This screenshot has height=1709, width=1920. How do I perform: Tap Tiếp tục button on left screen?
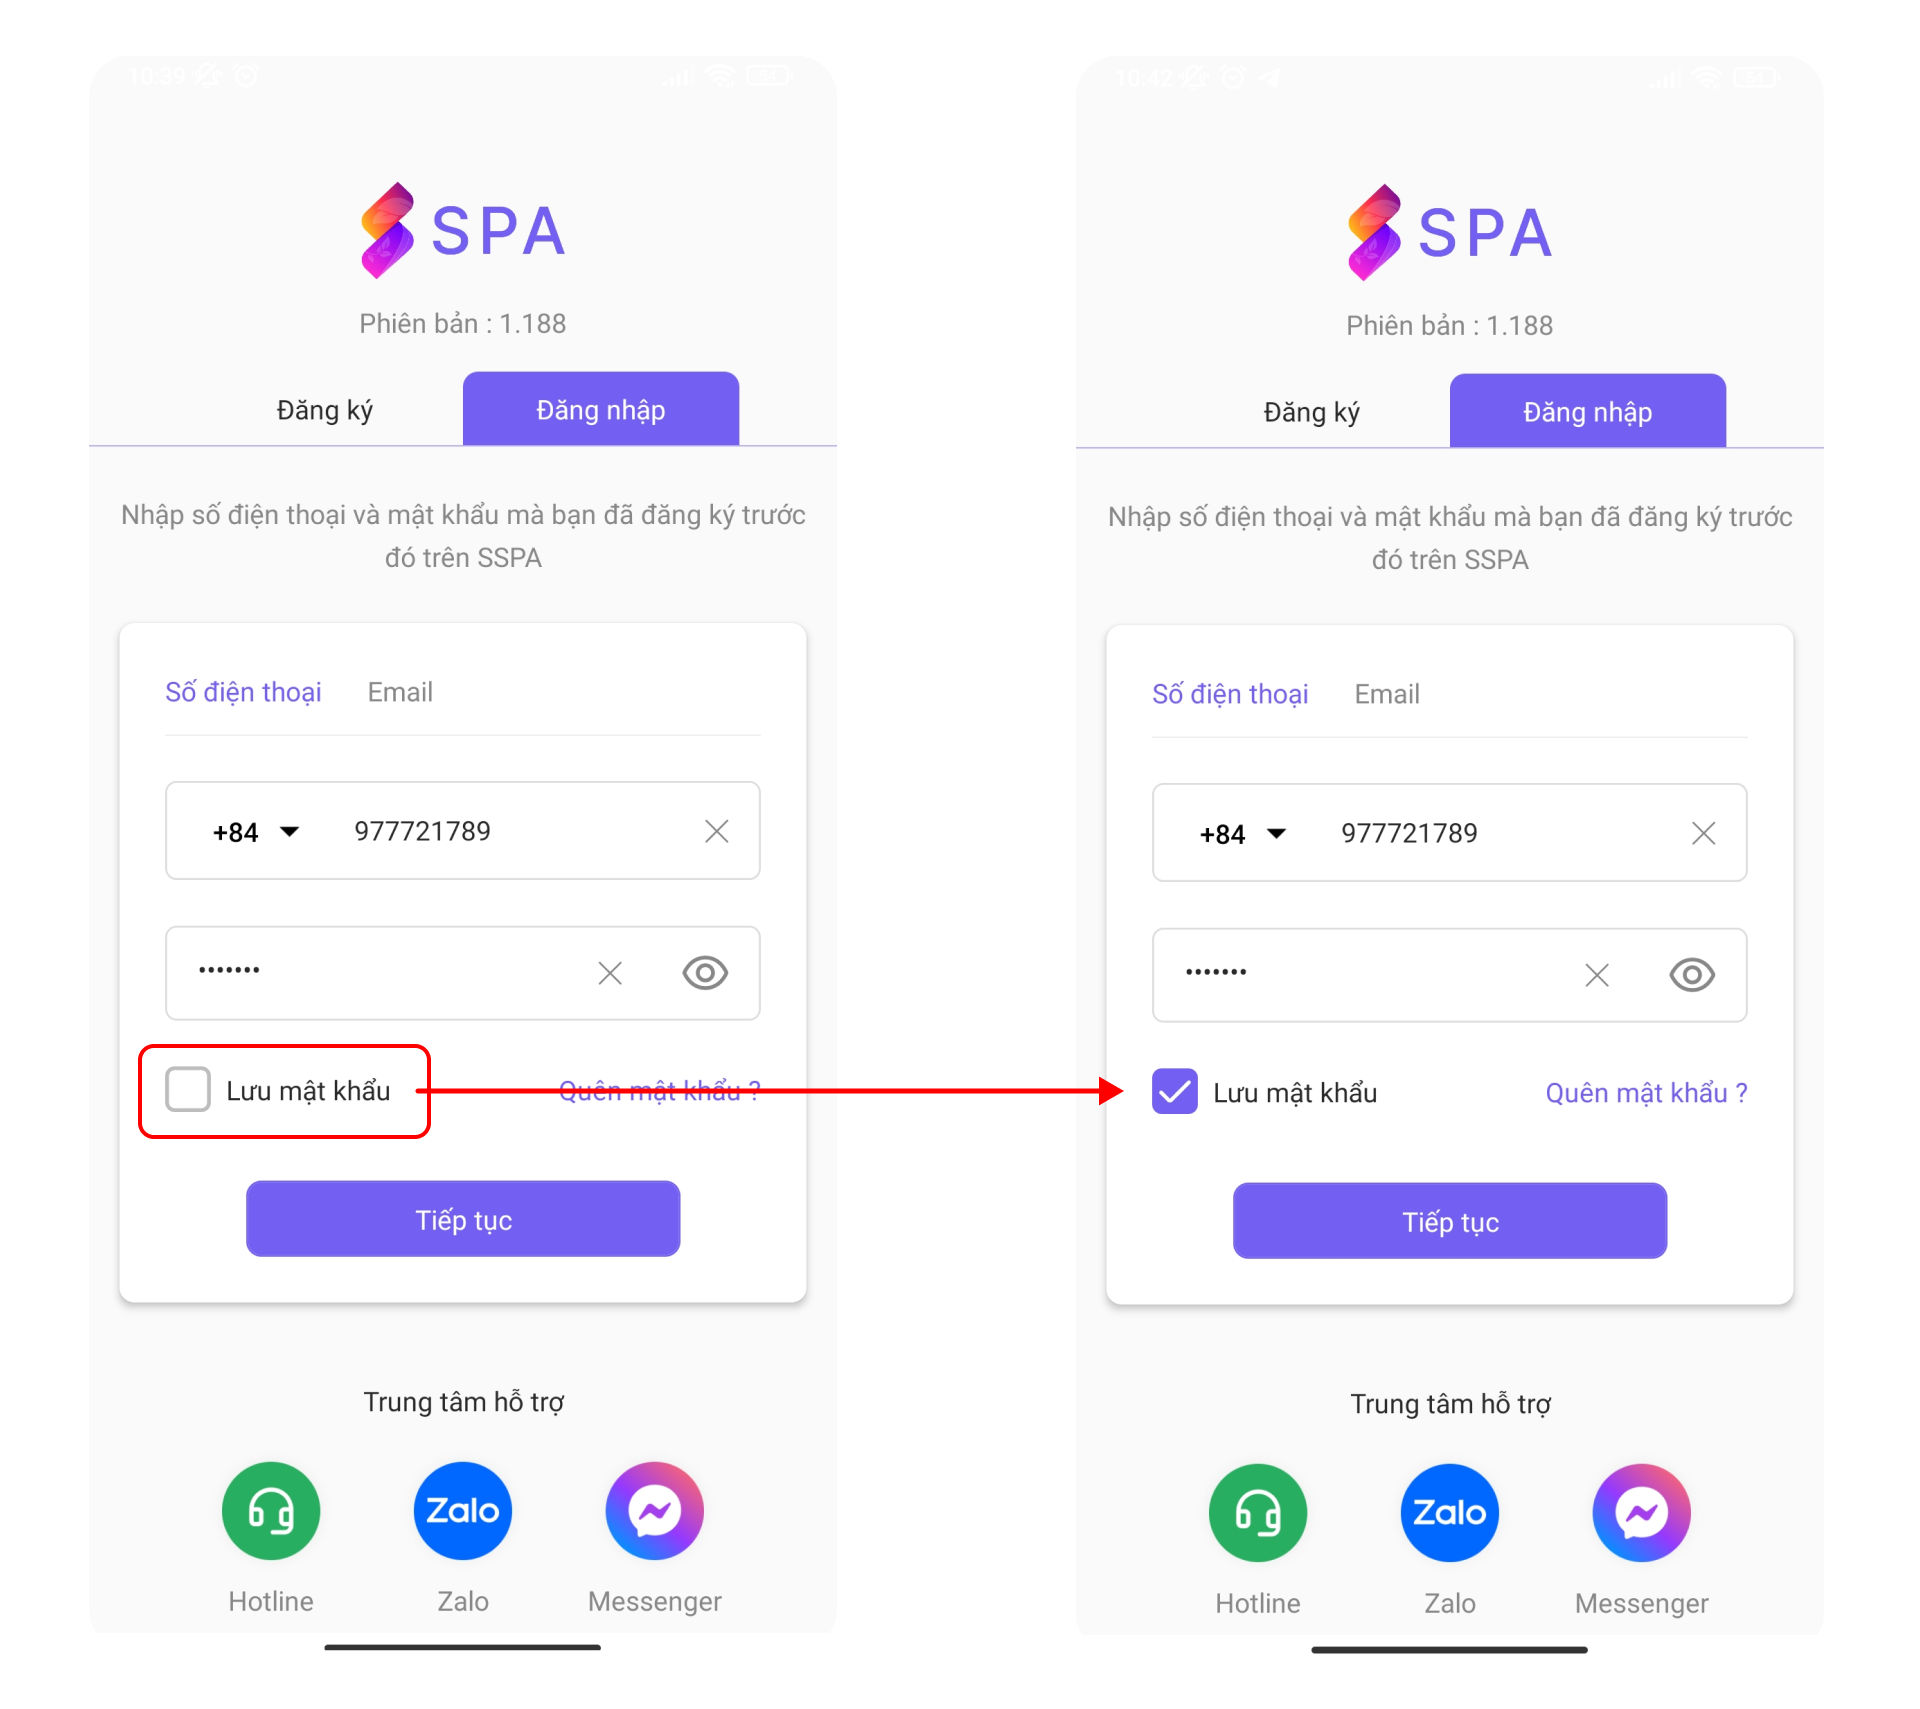[x=463, y=1219]
